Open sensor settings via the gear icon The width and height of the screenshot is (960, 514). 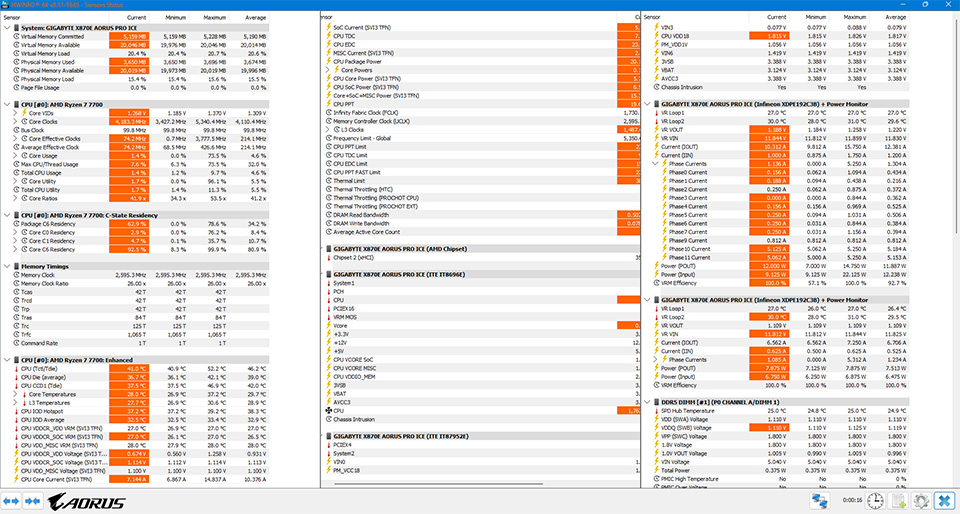click(x=920, y=500)
